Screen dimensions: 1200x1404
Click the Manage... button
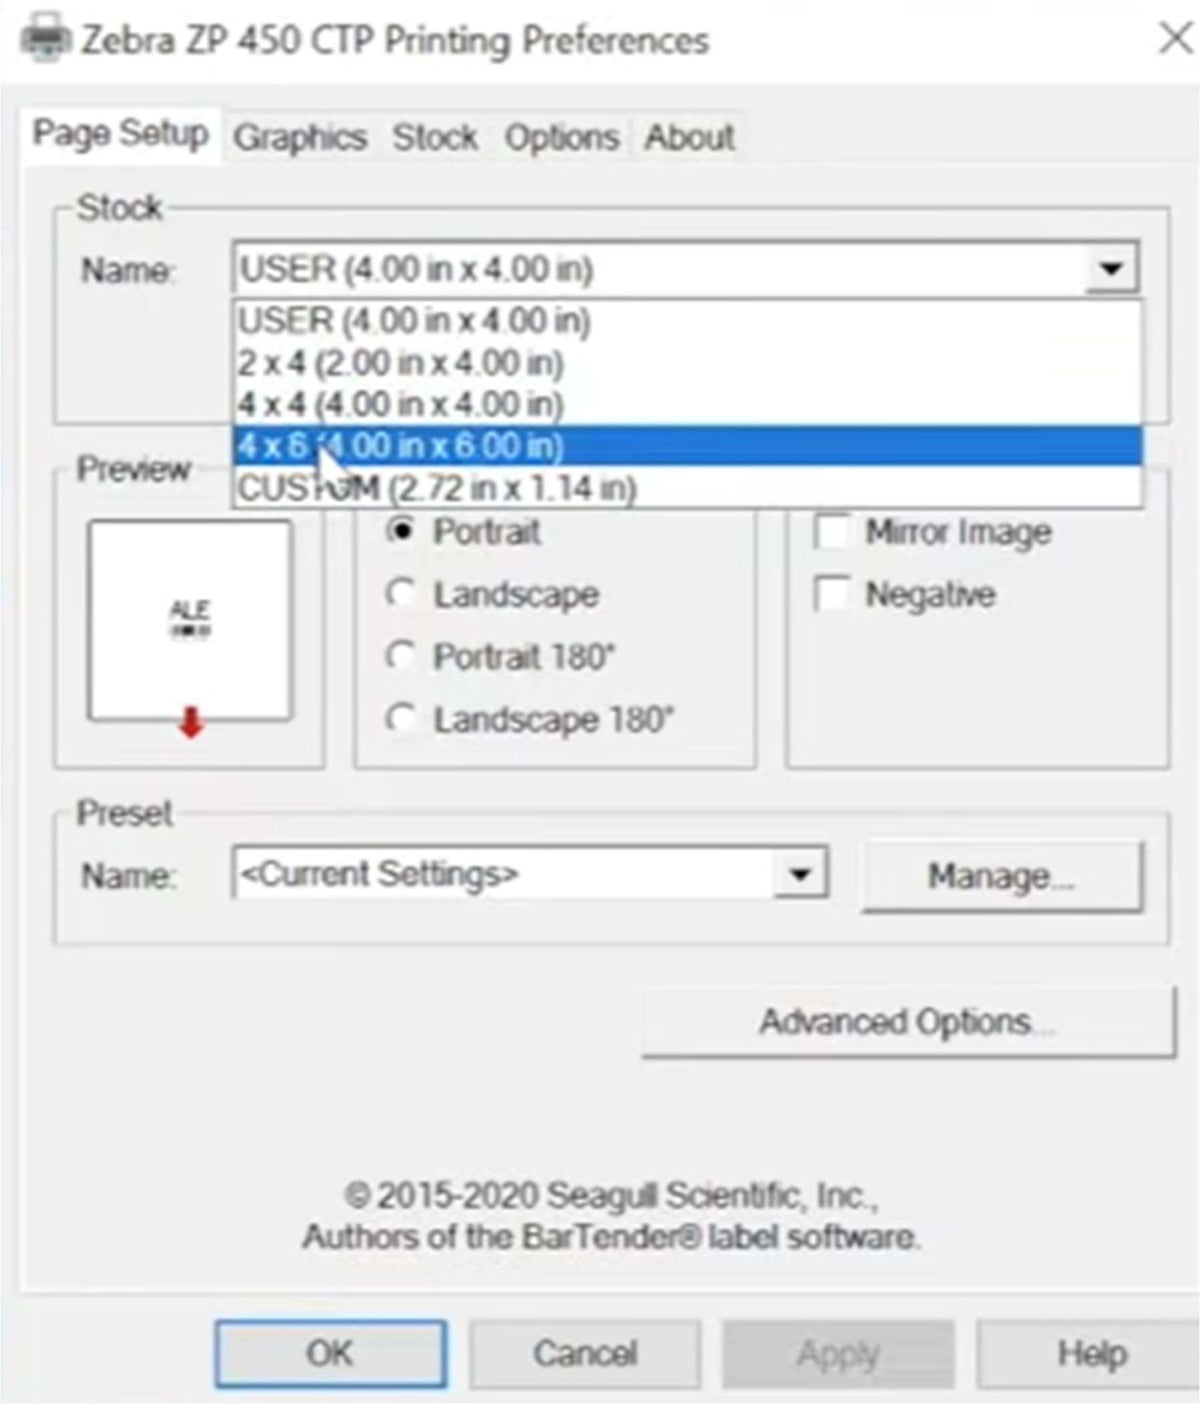coord(1001,876)
